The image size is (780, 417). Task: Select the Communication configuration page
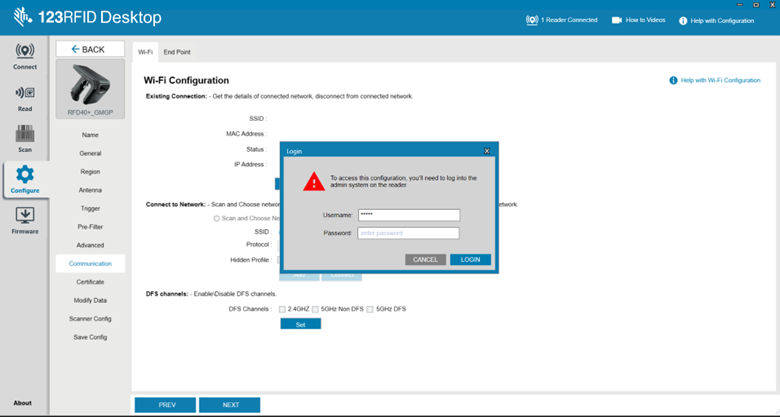[90, 264]
